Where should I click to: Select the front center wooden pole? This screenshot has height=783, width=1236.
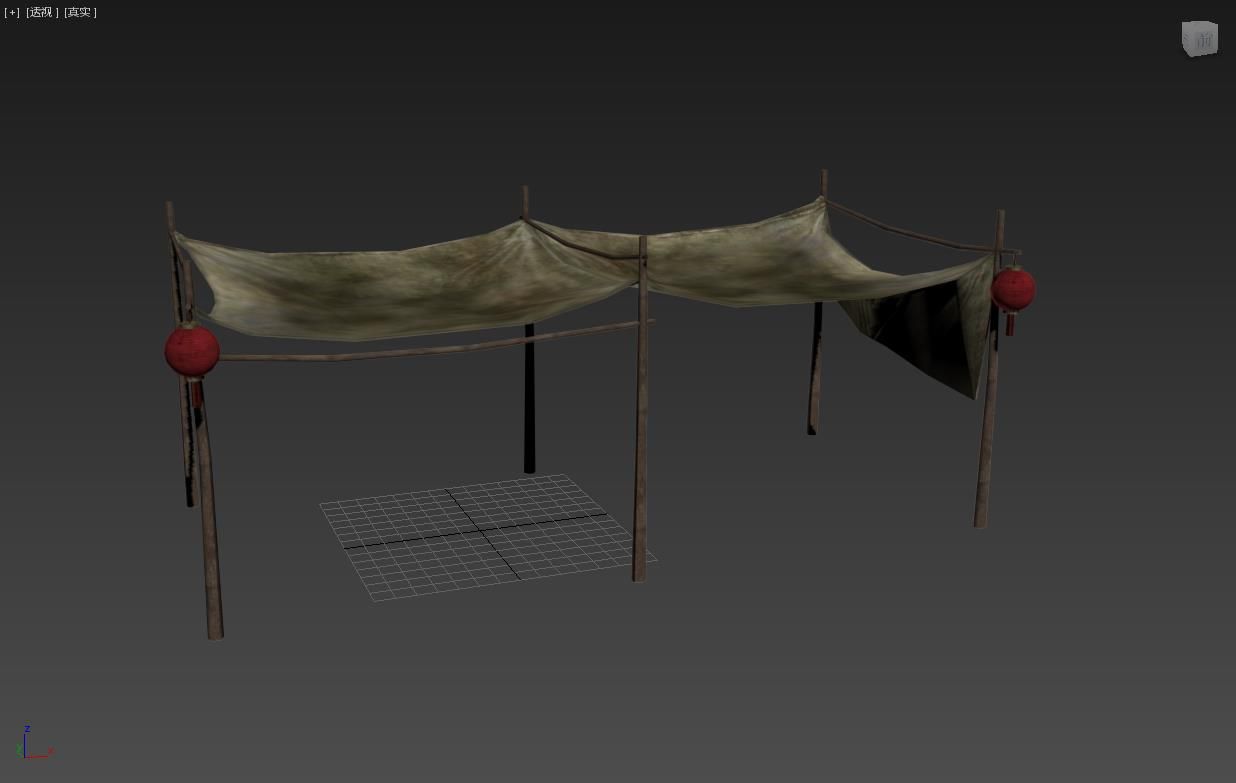640,450
